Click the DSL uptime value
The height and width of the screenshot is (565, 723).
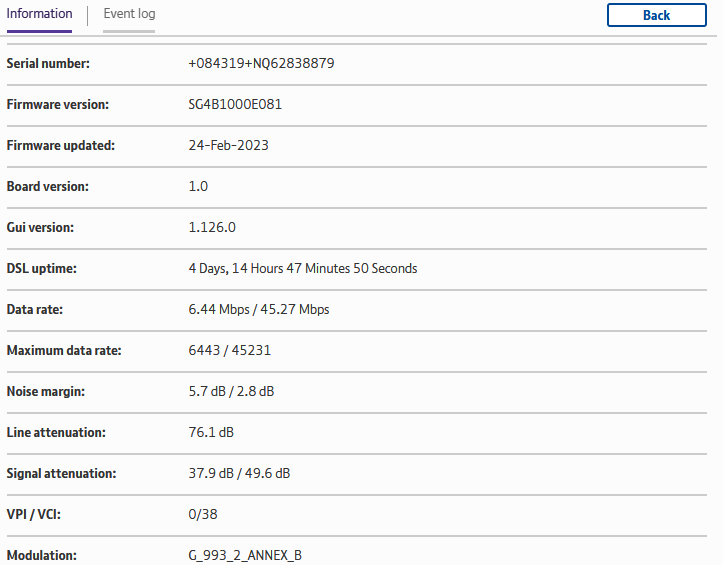tap(302, 268)
